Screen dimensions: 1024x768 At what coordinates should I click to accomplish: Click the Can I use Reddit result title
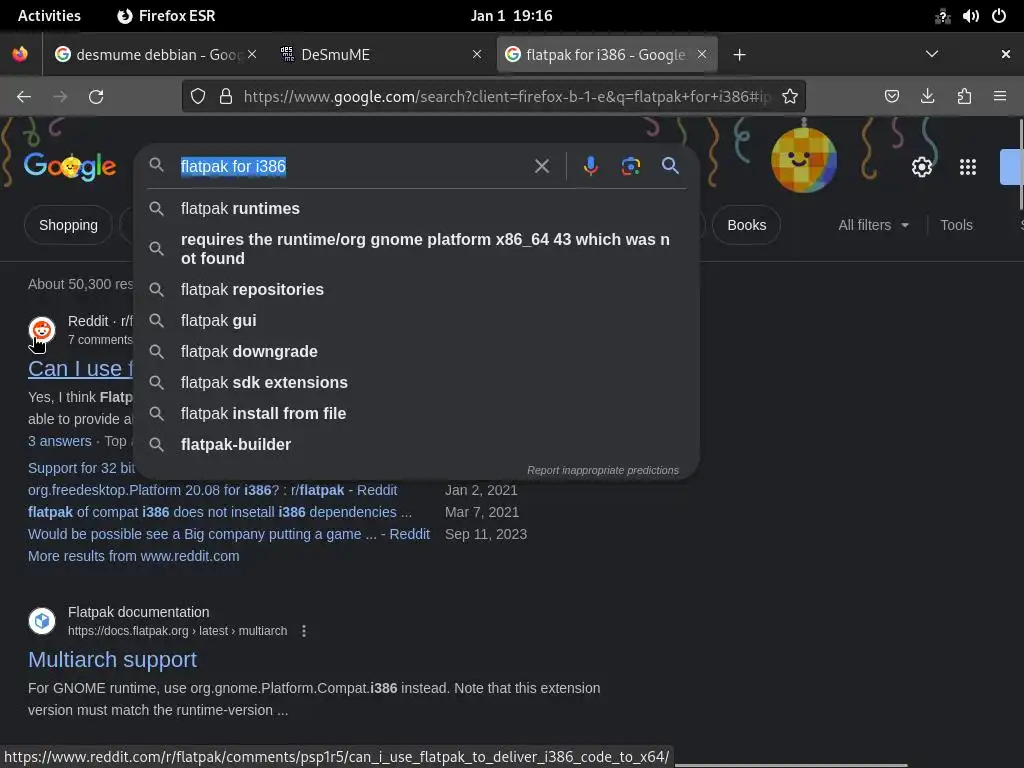tap(80, 368)
